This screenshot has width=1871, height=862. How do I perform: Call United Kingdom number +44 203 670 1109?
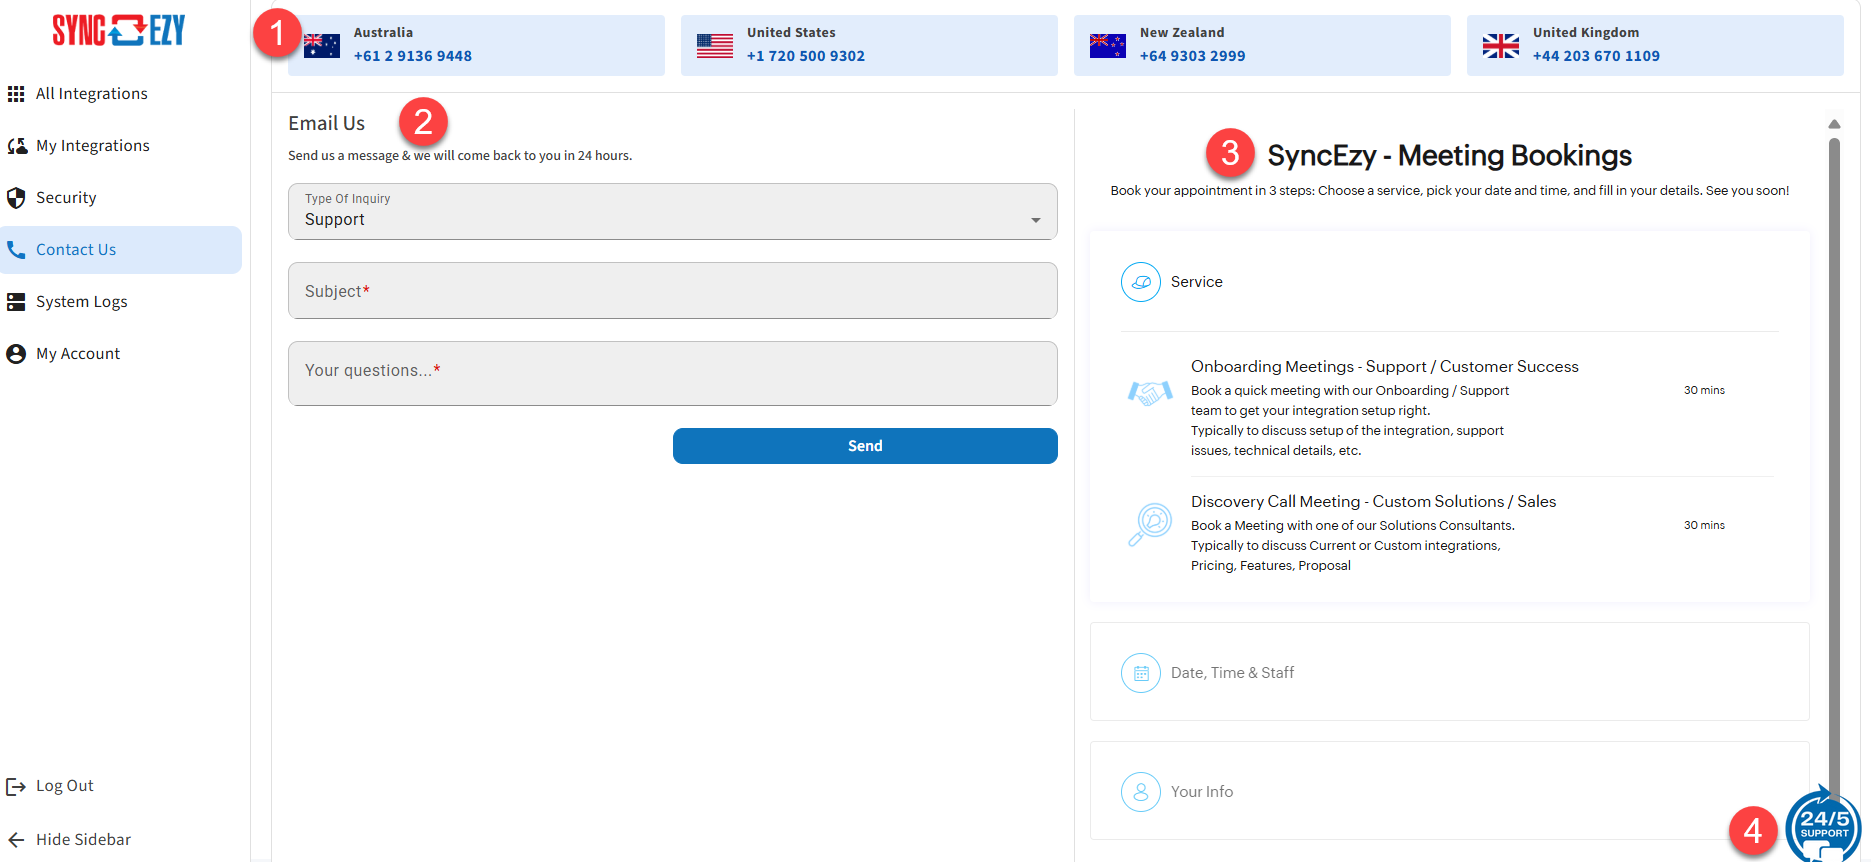tap(1596, 57)
